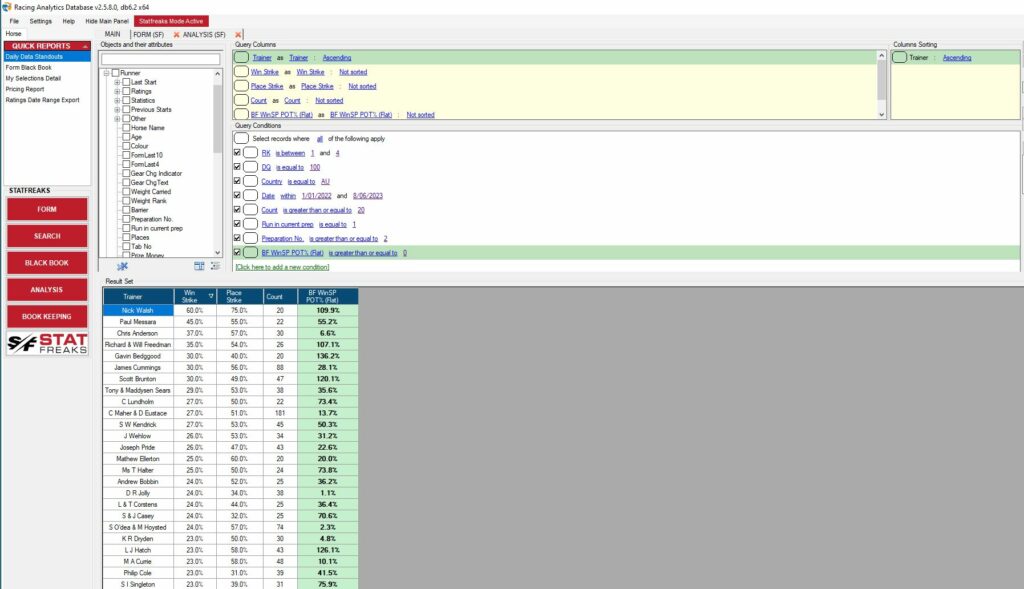
Task: Open the BLACK BOOK button
Action: 47,263
